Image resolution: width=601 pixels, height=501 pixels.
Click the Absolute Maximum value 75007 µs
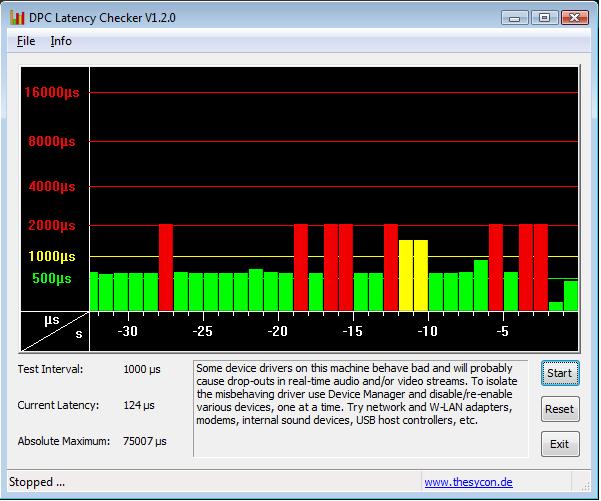click(x=145, y=441)
